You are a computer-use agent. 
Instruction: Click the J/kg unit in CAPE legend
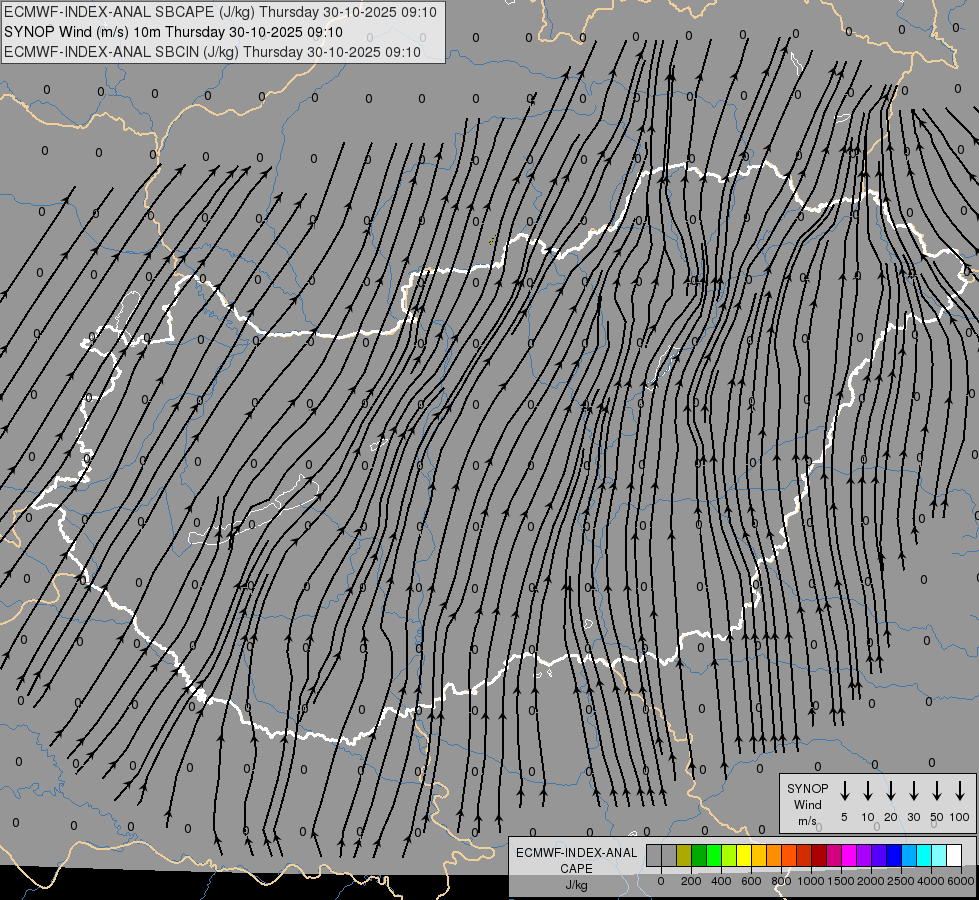pos(576,885)
